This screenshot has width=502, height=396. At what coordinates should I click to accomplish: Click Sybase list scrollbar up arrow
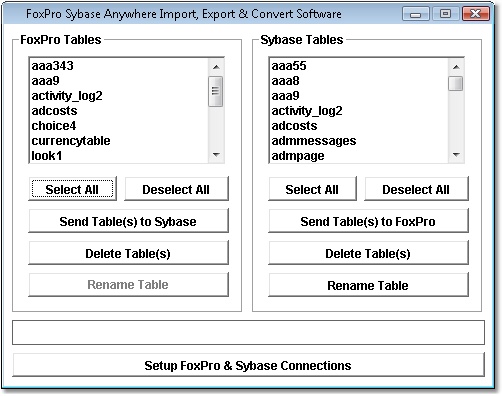[x=456, y=67]
